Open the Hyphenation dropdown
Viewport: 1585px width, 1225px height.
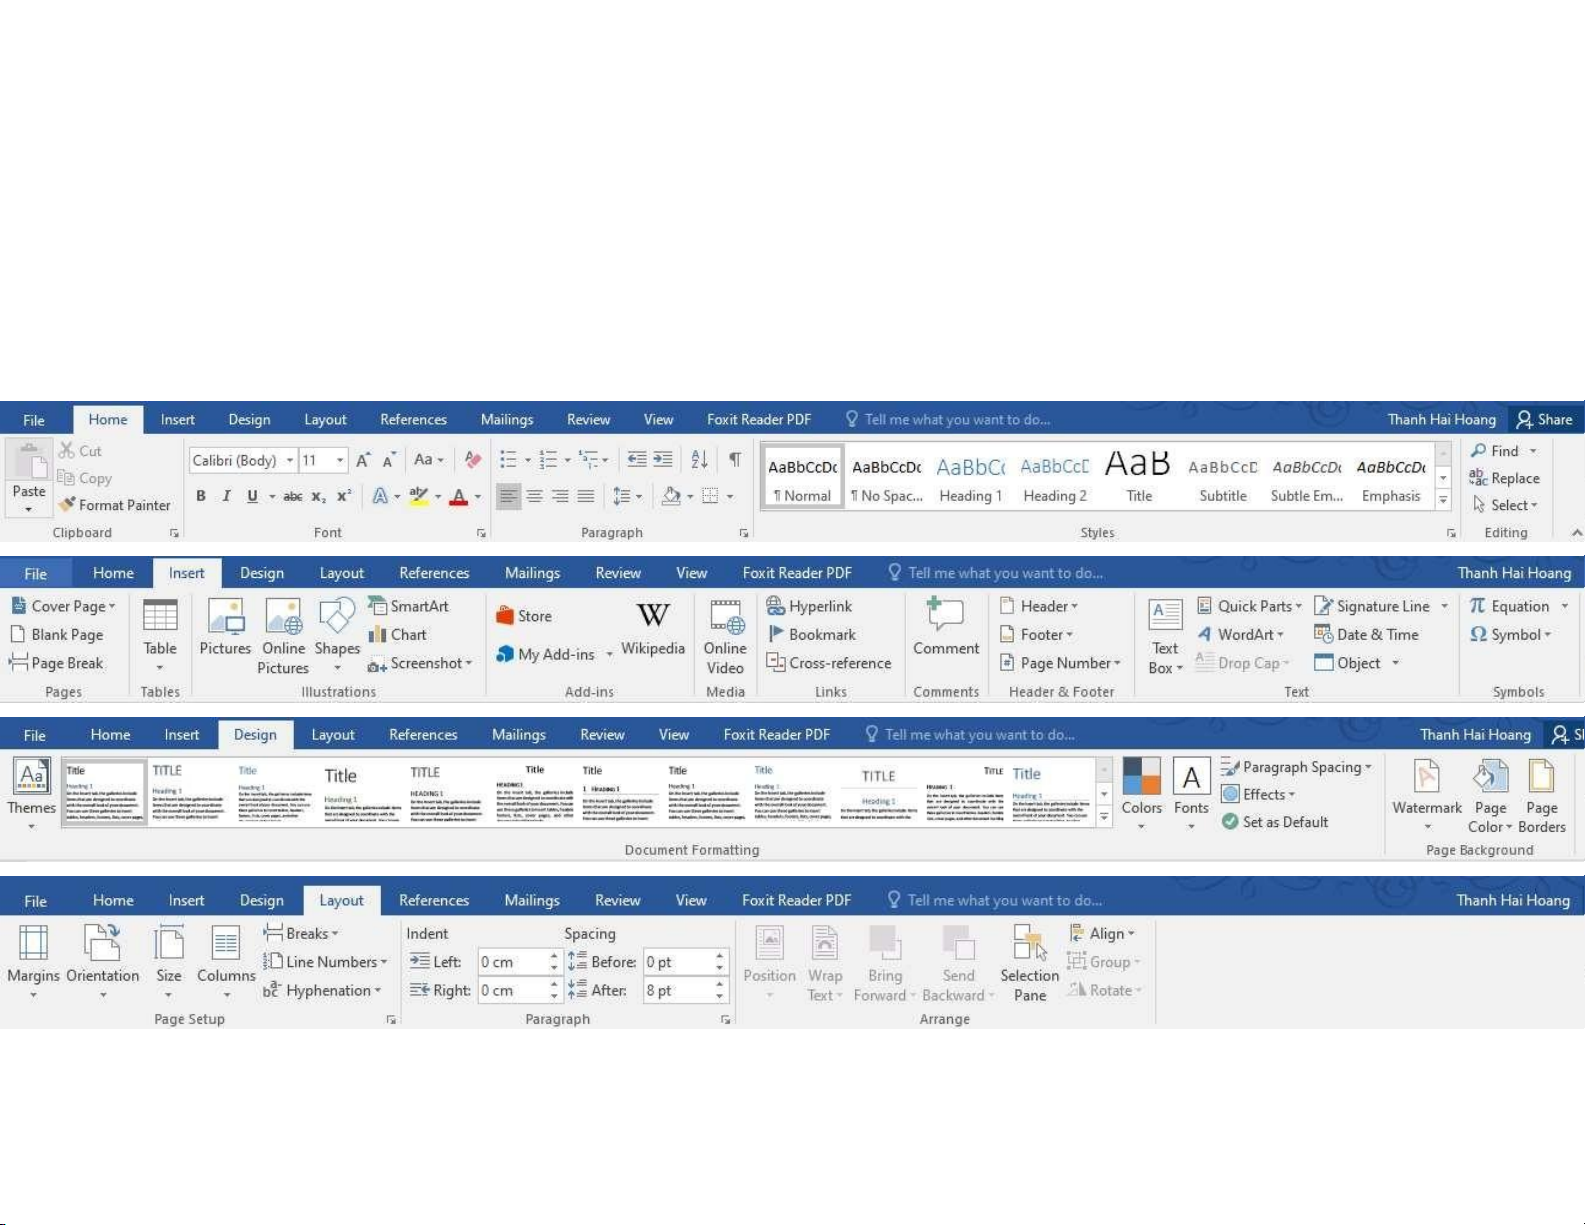(322, 990)
